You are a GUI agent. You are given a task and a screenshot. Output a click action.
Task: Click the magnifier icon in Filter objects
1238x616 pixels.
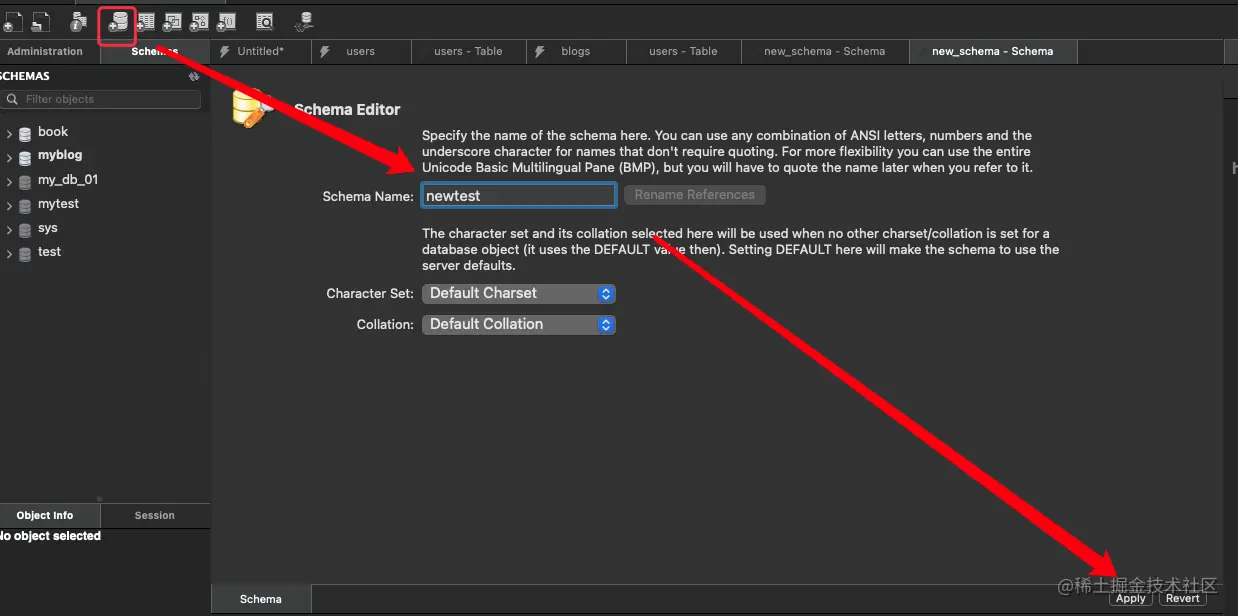pos(13,99)
